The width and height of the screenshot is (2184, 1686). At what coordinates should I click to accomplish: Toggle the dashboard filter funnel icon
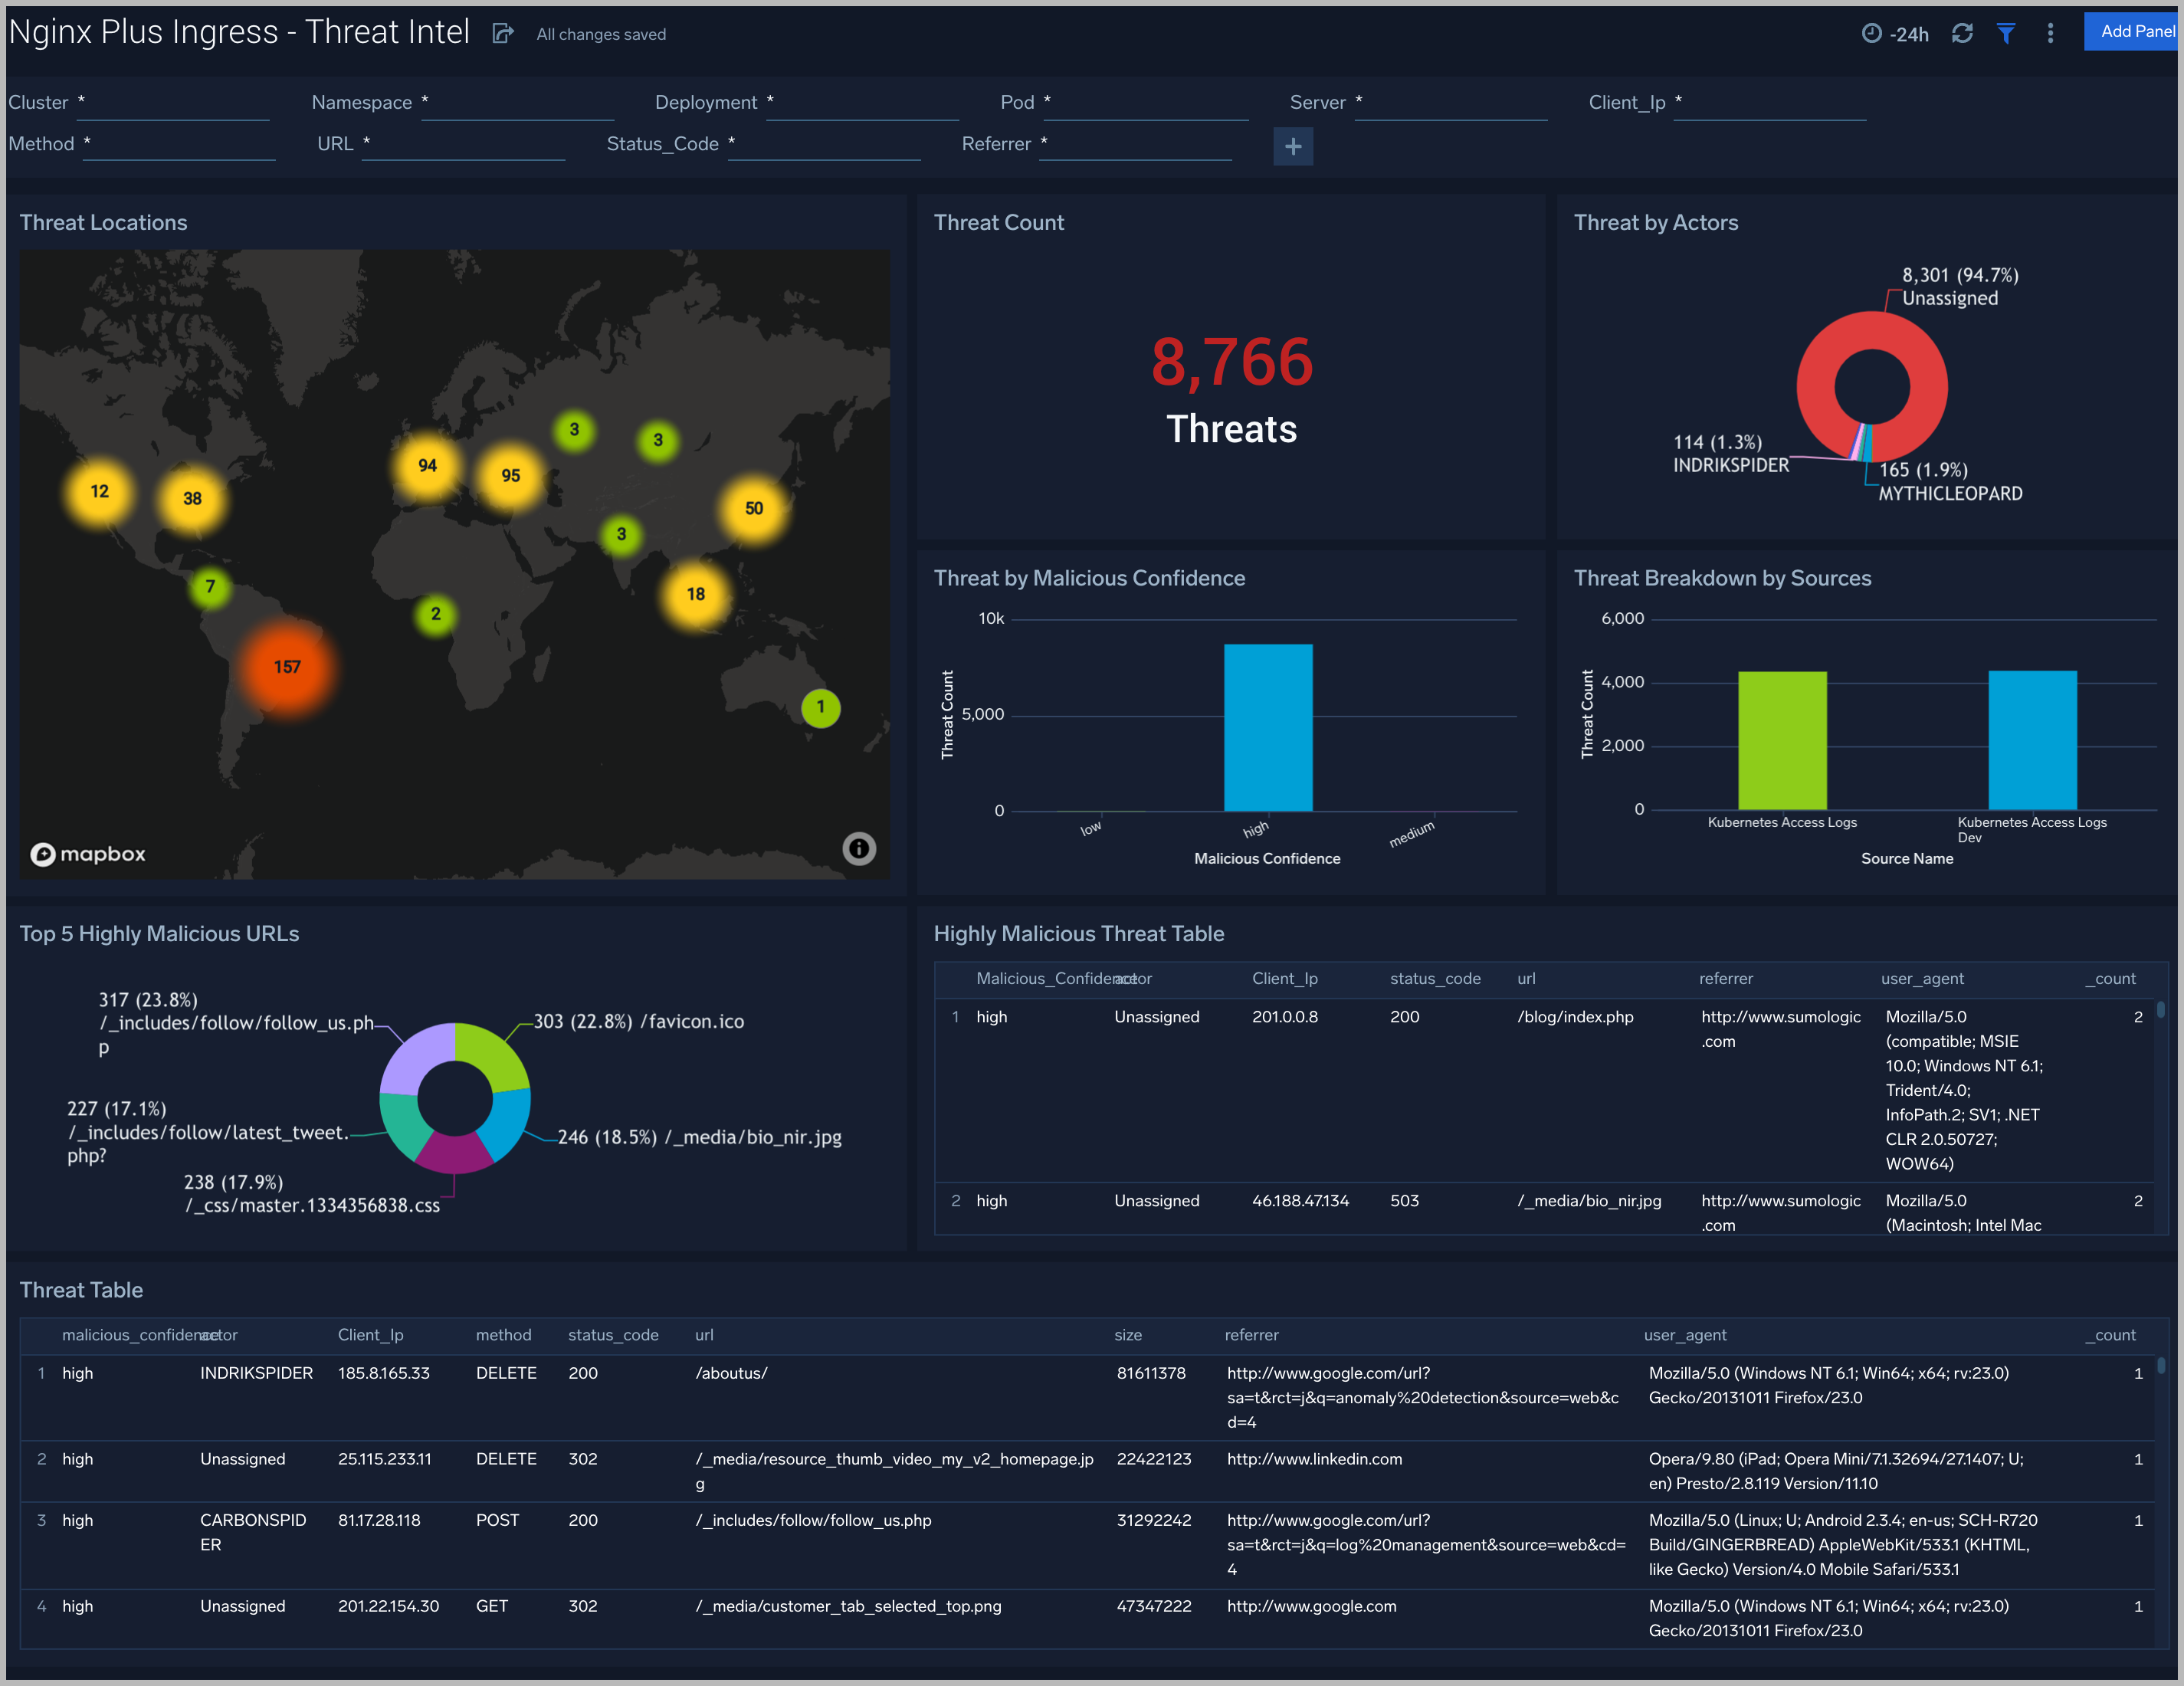click(2006, 33)
